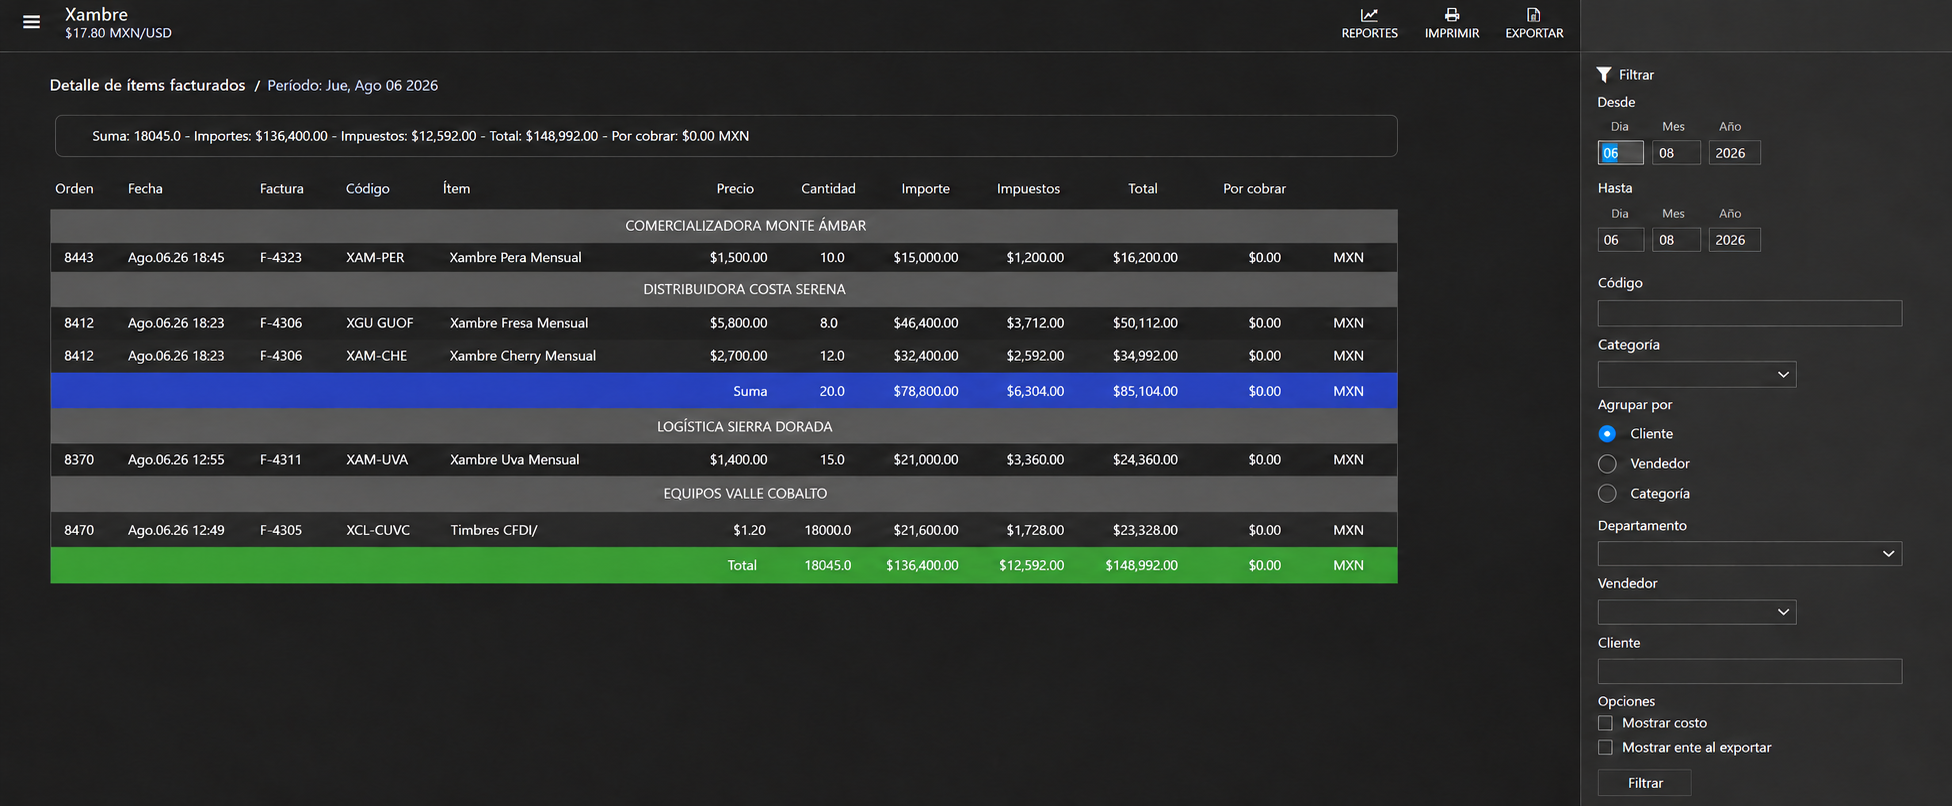The height and width of the screenshot is (806, 1952).
Task: Select the Cliente grouping radio button
Action: coord(1607,434)
